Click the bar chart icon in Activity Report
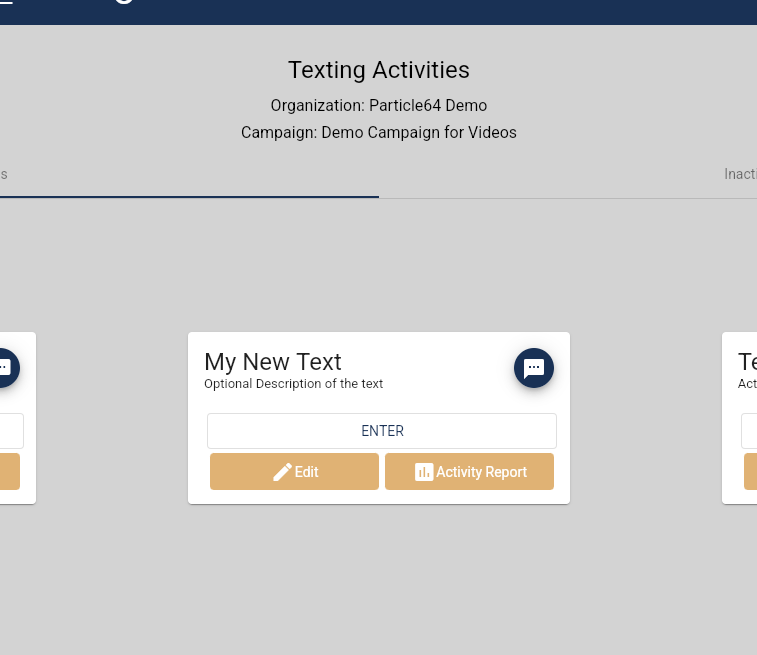 [424, 472]
